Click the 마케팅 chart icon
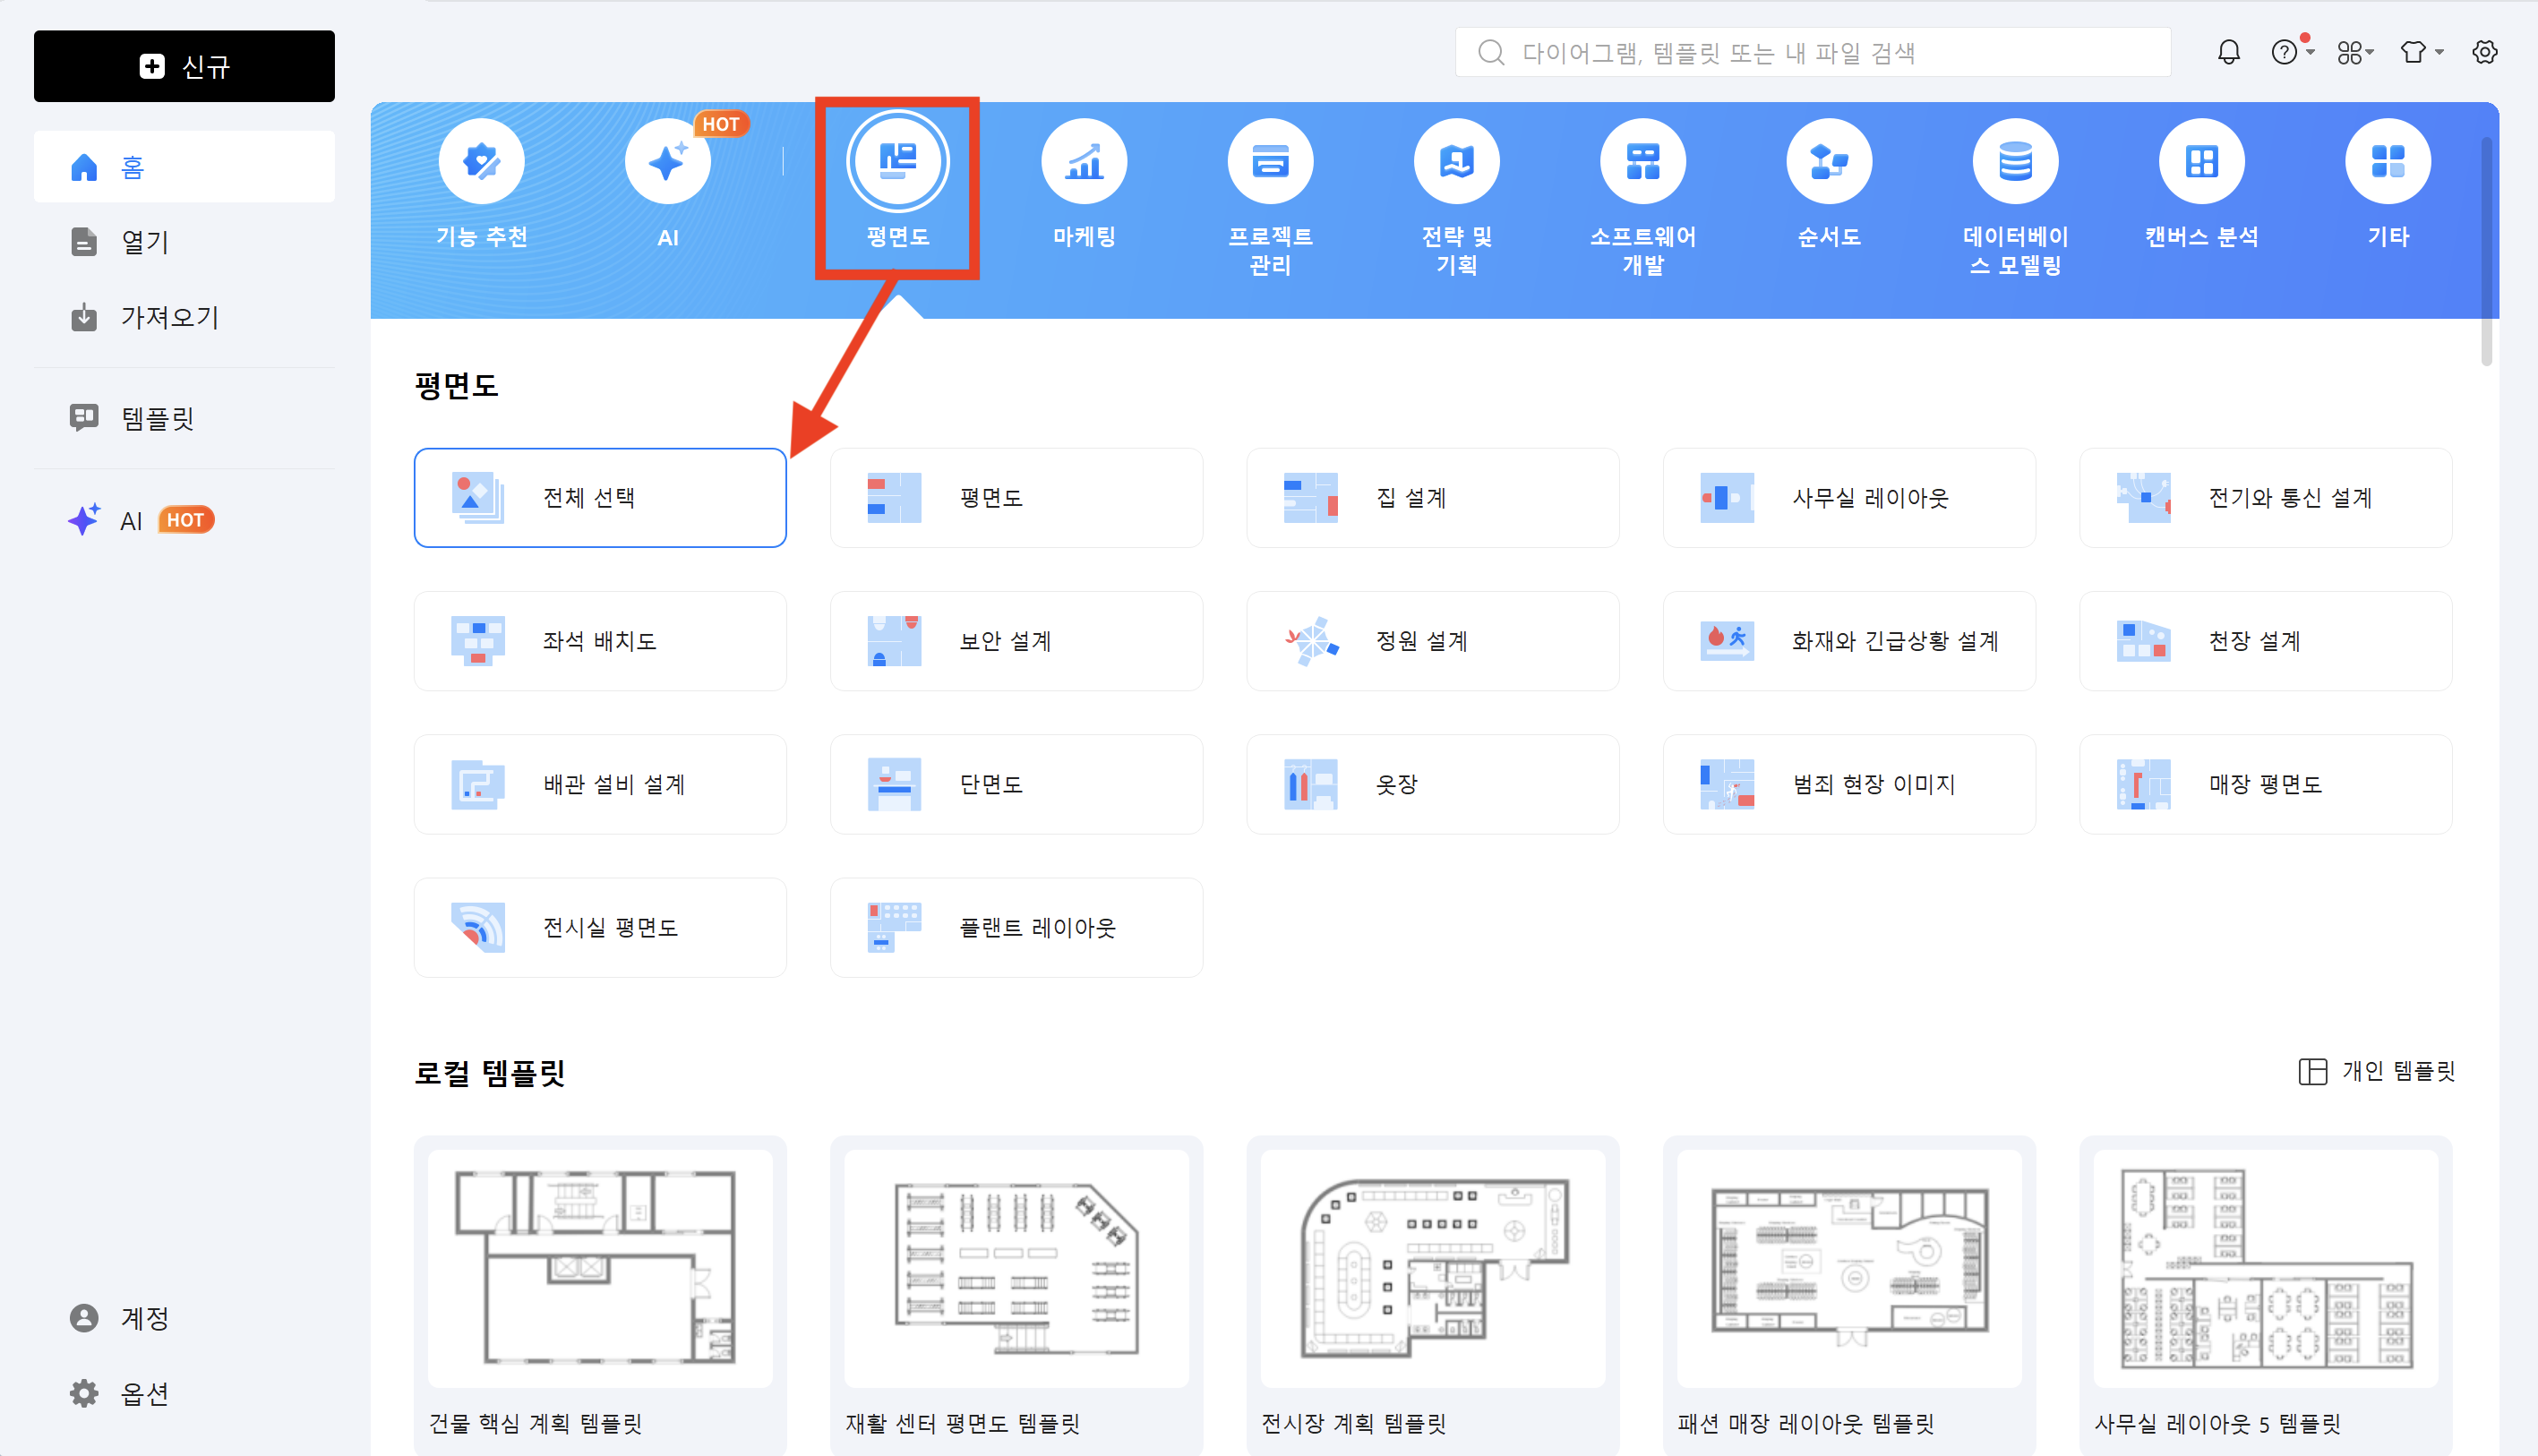This screenshot has height=1456, width=2538. click(x=1084, y=160)
